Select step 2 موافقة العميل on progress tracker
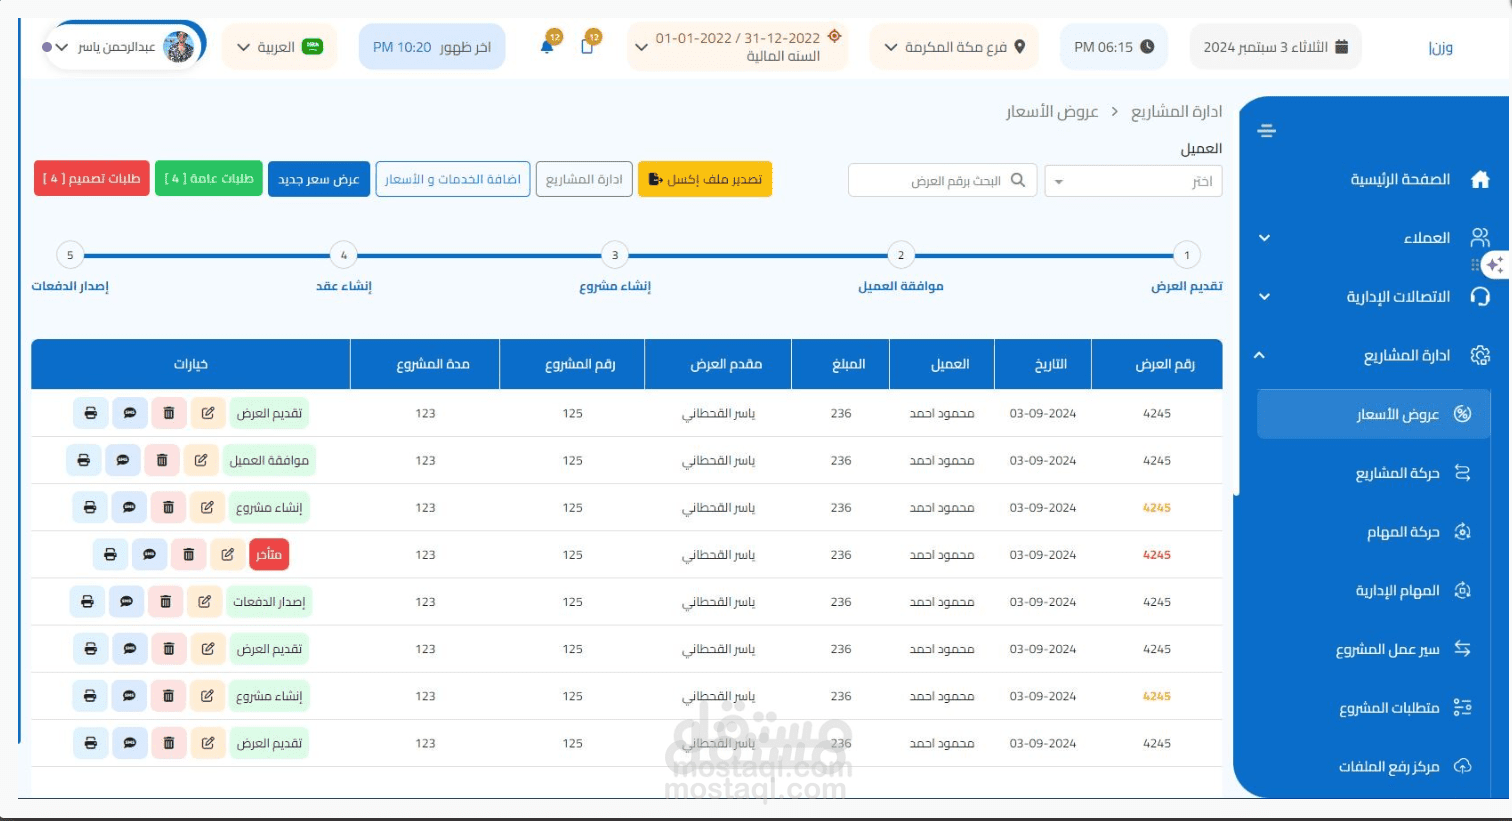Screen dimensions: 1512x821 (x=901, y=255)
